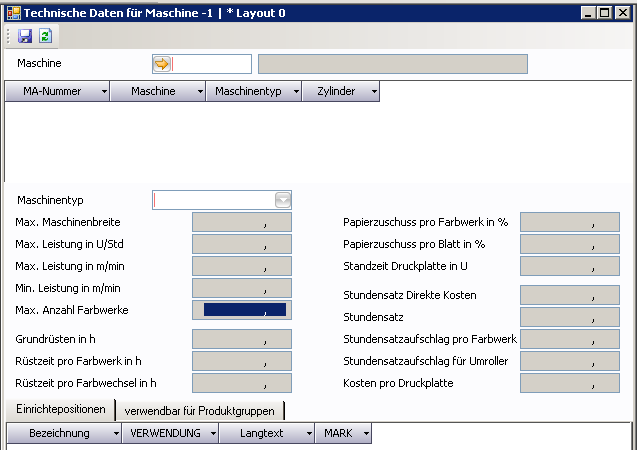Switch to the Einrichtepositionen tab
Screen dimensions: 637x450
coord(60,409)
